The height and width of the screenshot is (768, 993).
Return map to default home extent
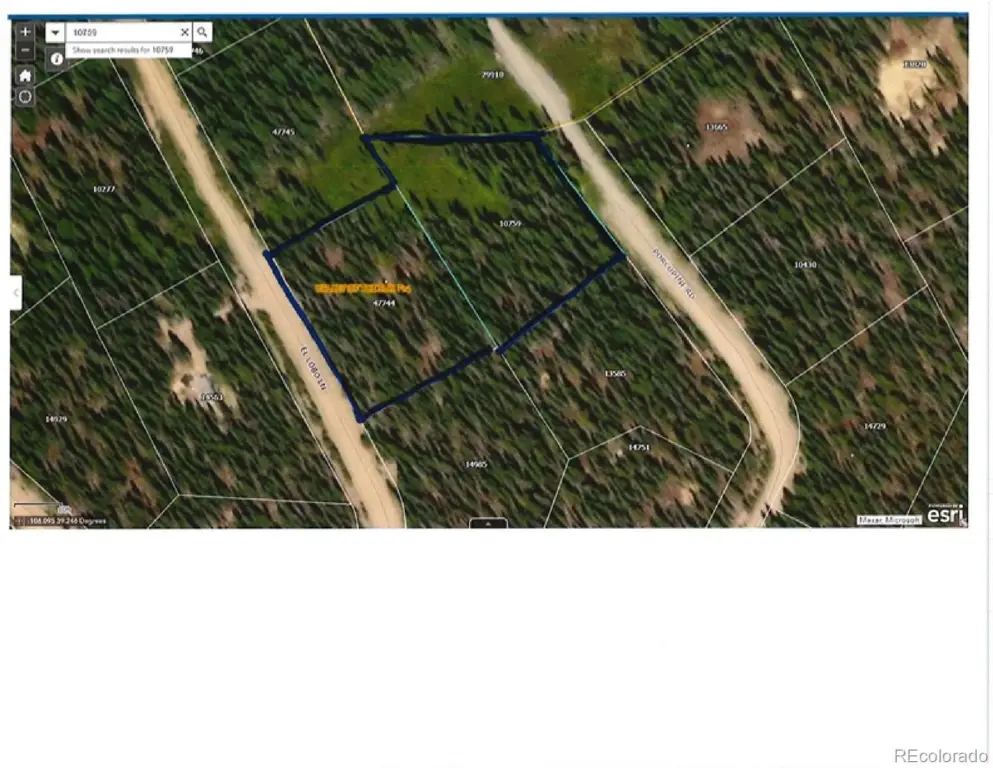[25, 75]
